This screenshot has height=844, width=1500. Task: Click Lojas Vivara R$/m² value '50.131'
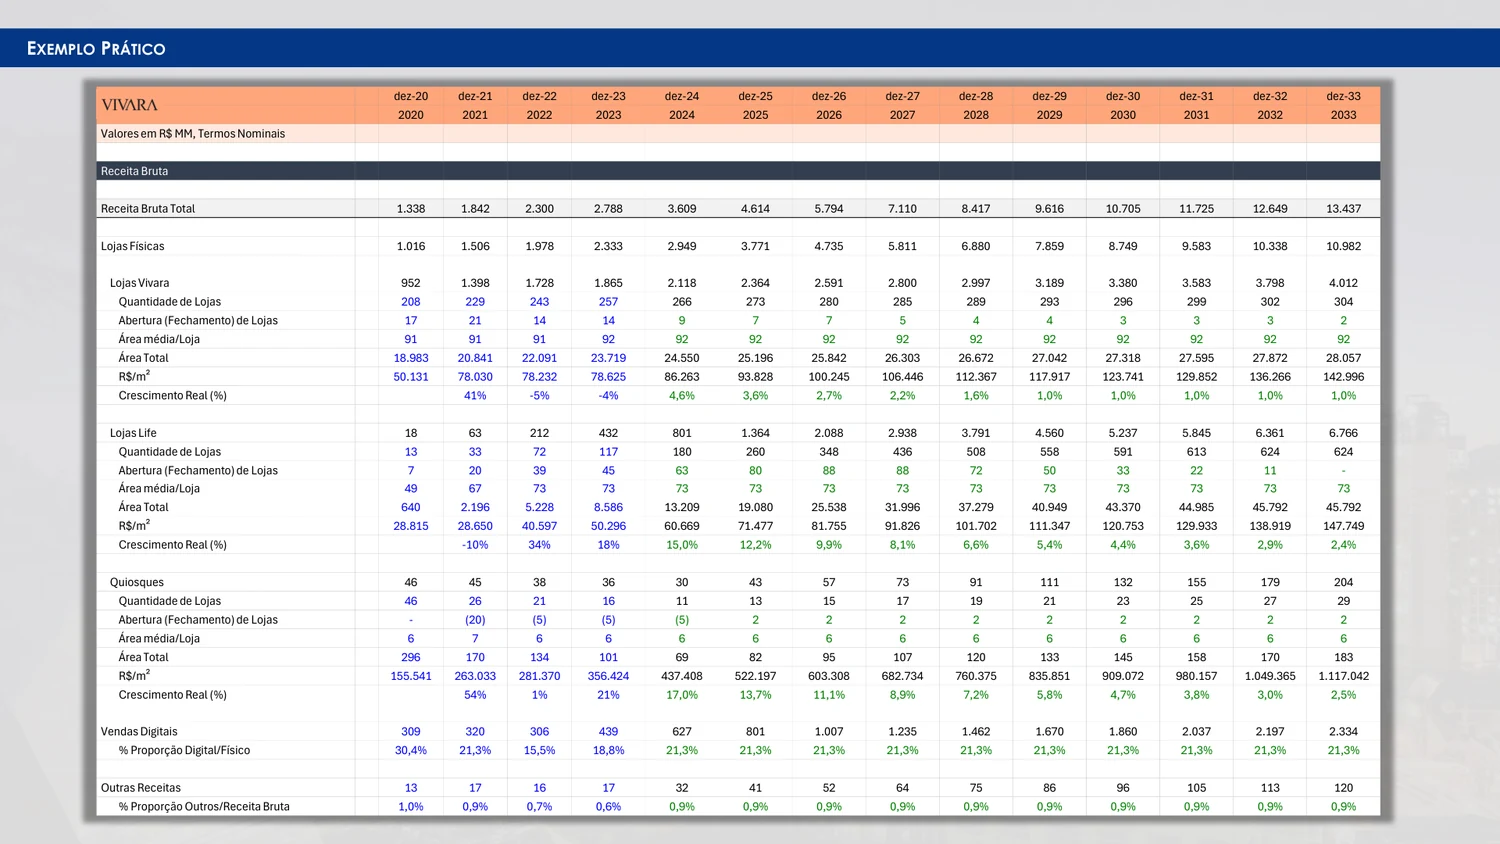pyautogui.click(x=411, y=377)
